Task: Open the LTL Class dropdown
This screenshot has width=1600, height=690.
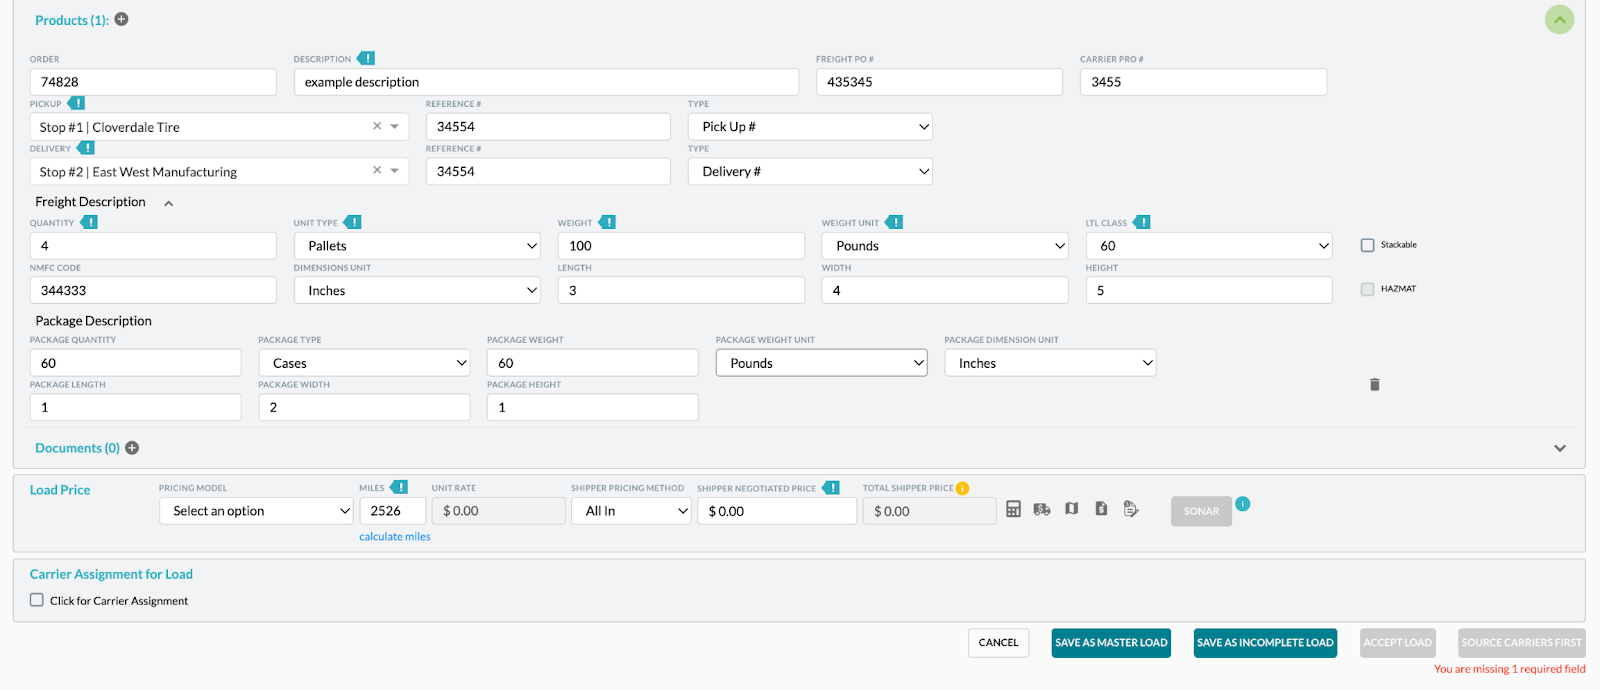Action: 1209,246
